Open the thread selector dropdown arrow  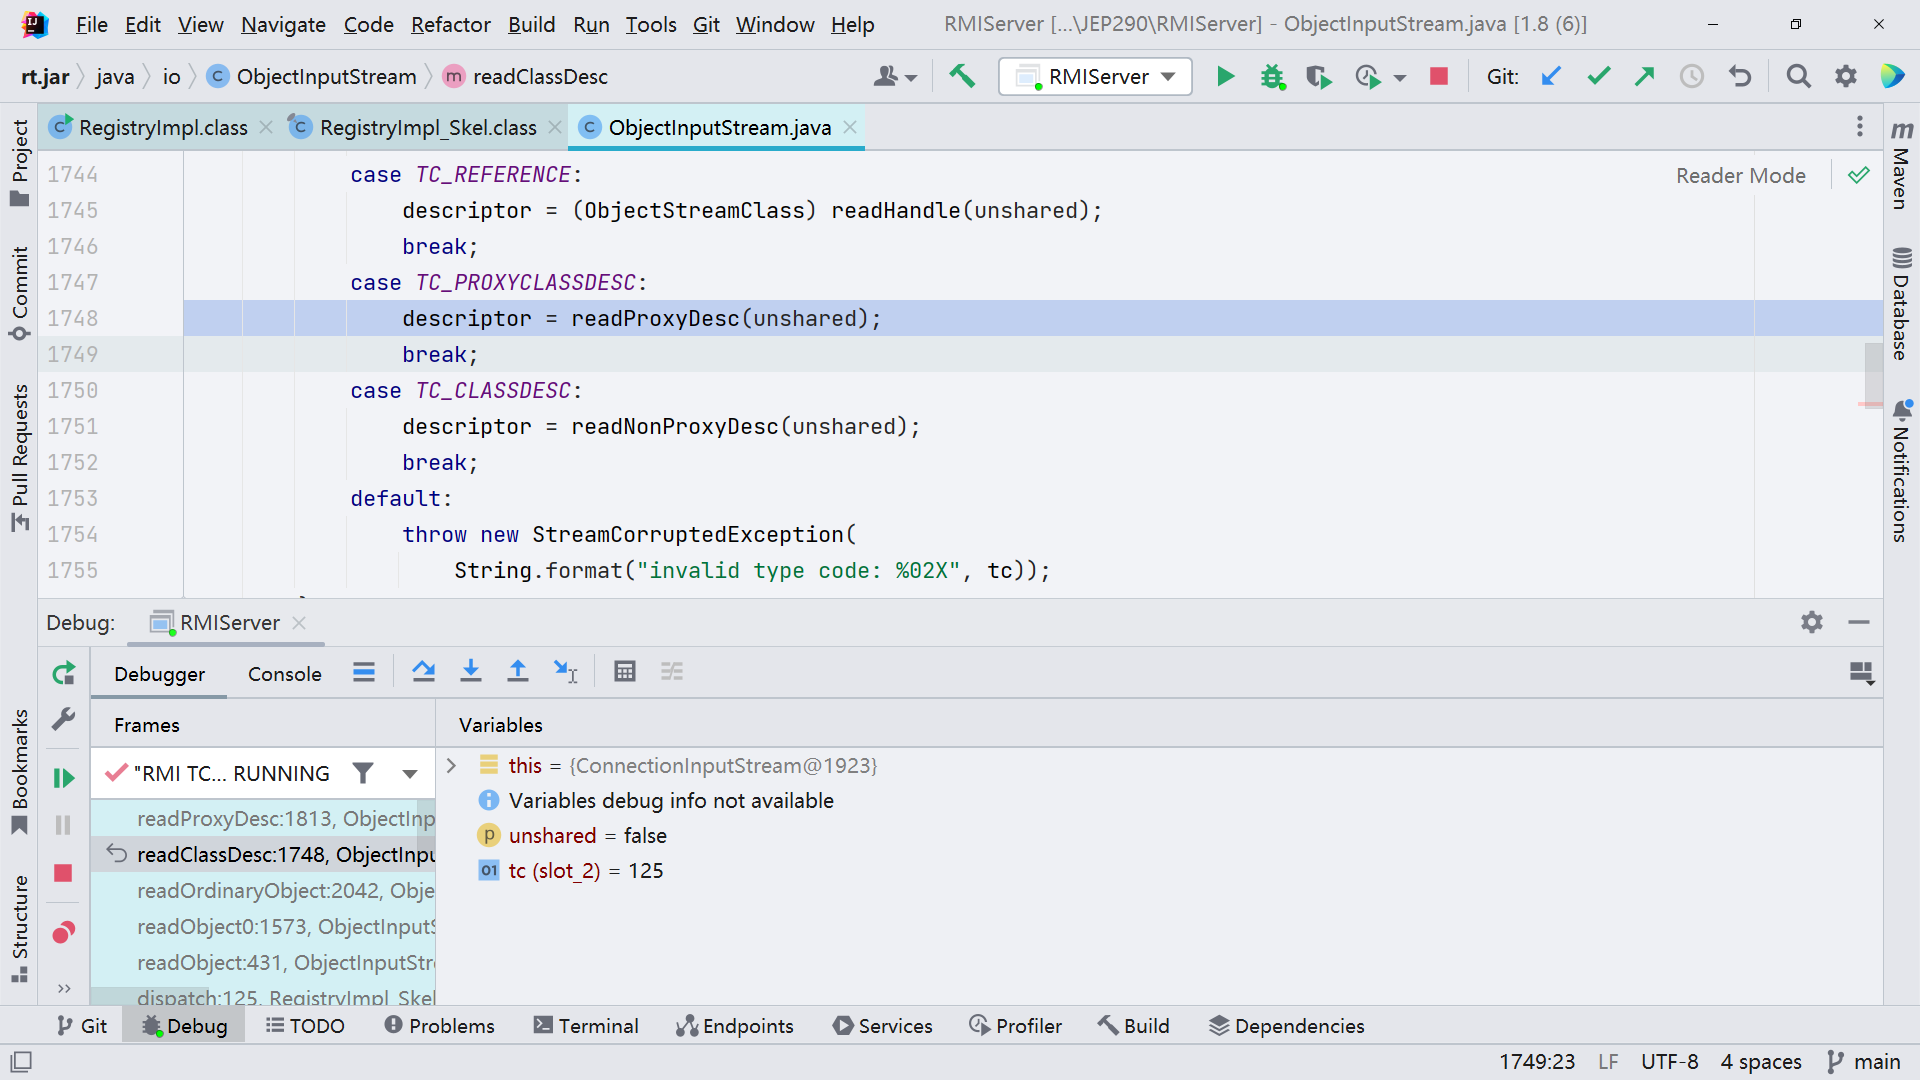[x=410, y=774]
